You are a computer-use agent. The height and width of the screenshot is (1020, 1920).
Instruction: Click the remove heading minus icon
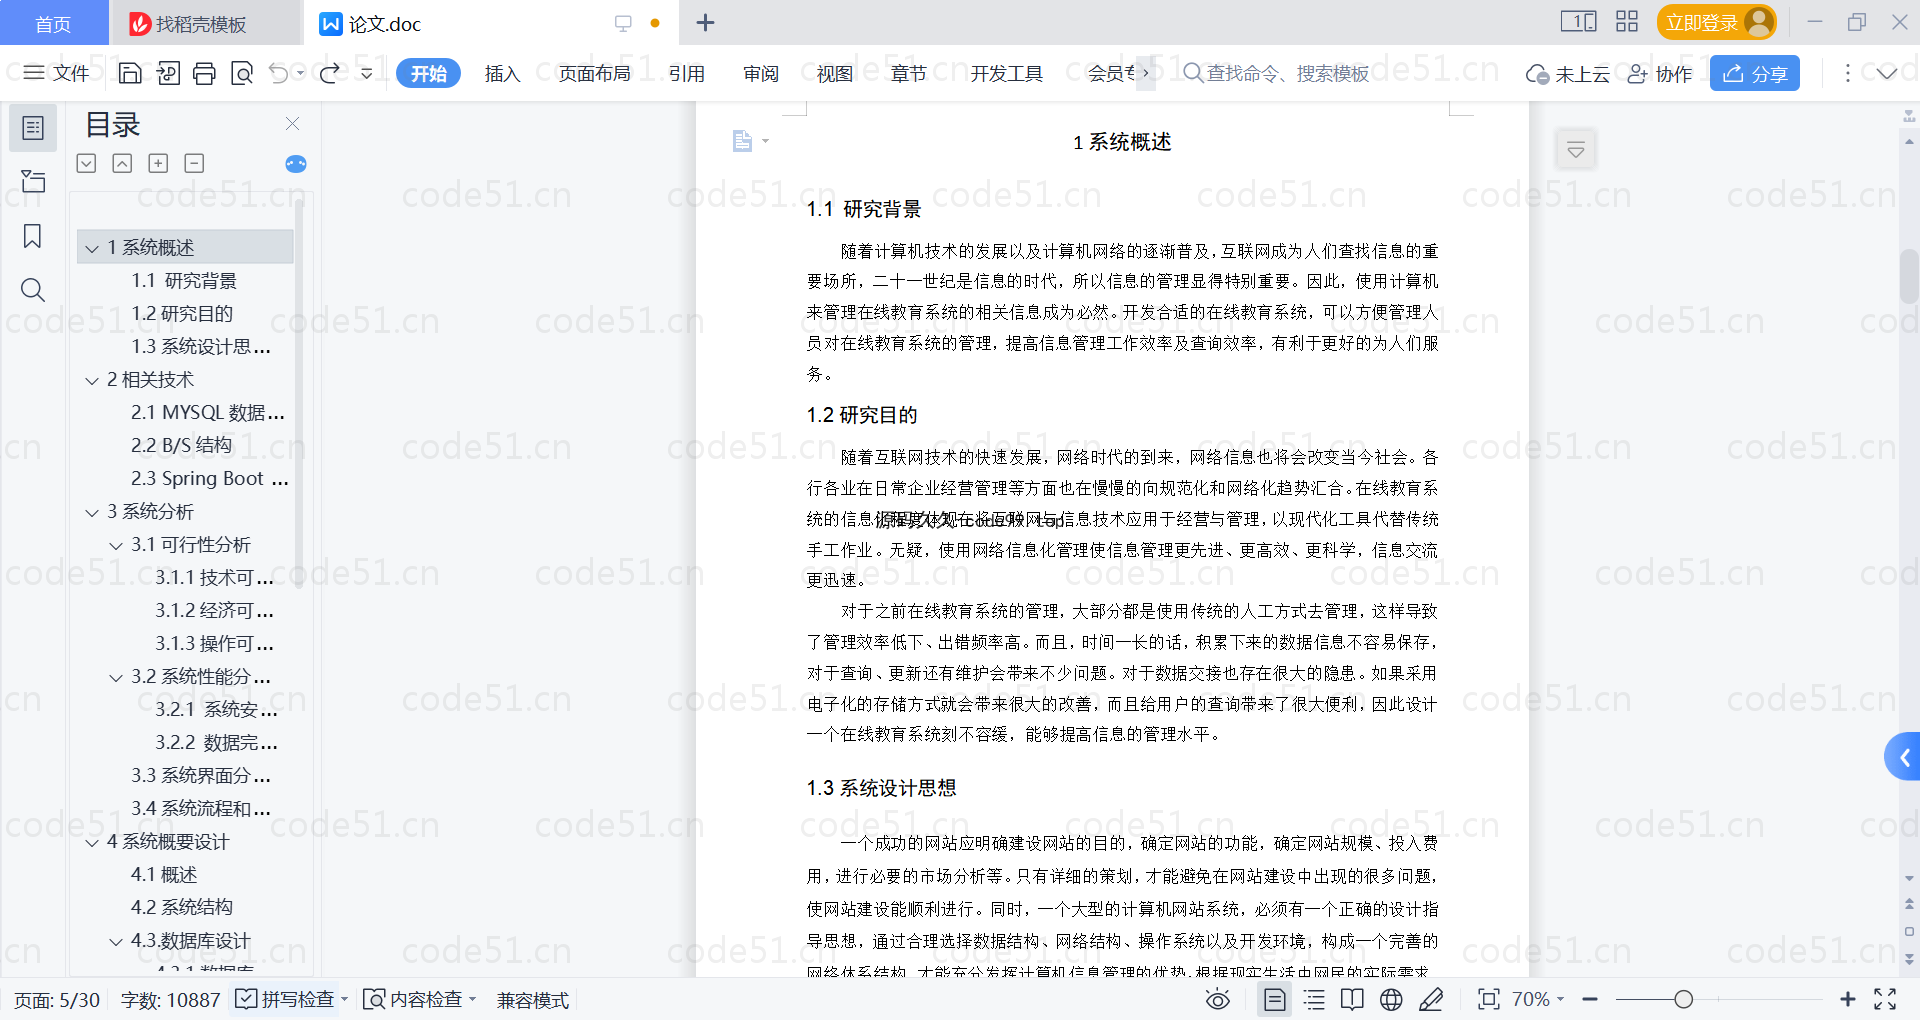click(194, 163)
